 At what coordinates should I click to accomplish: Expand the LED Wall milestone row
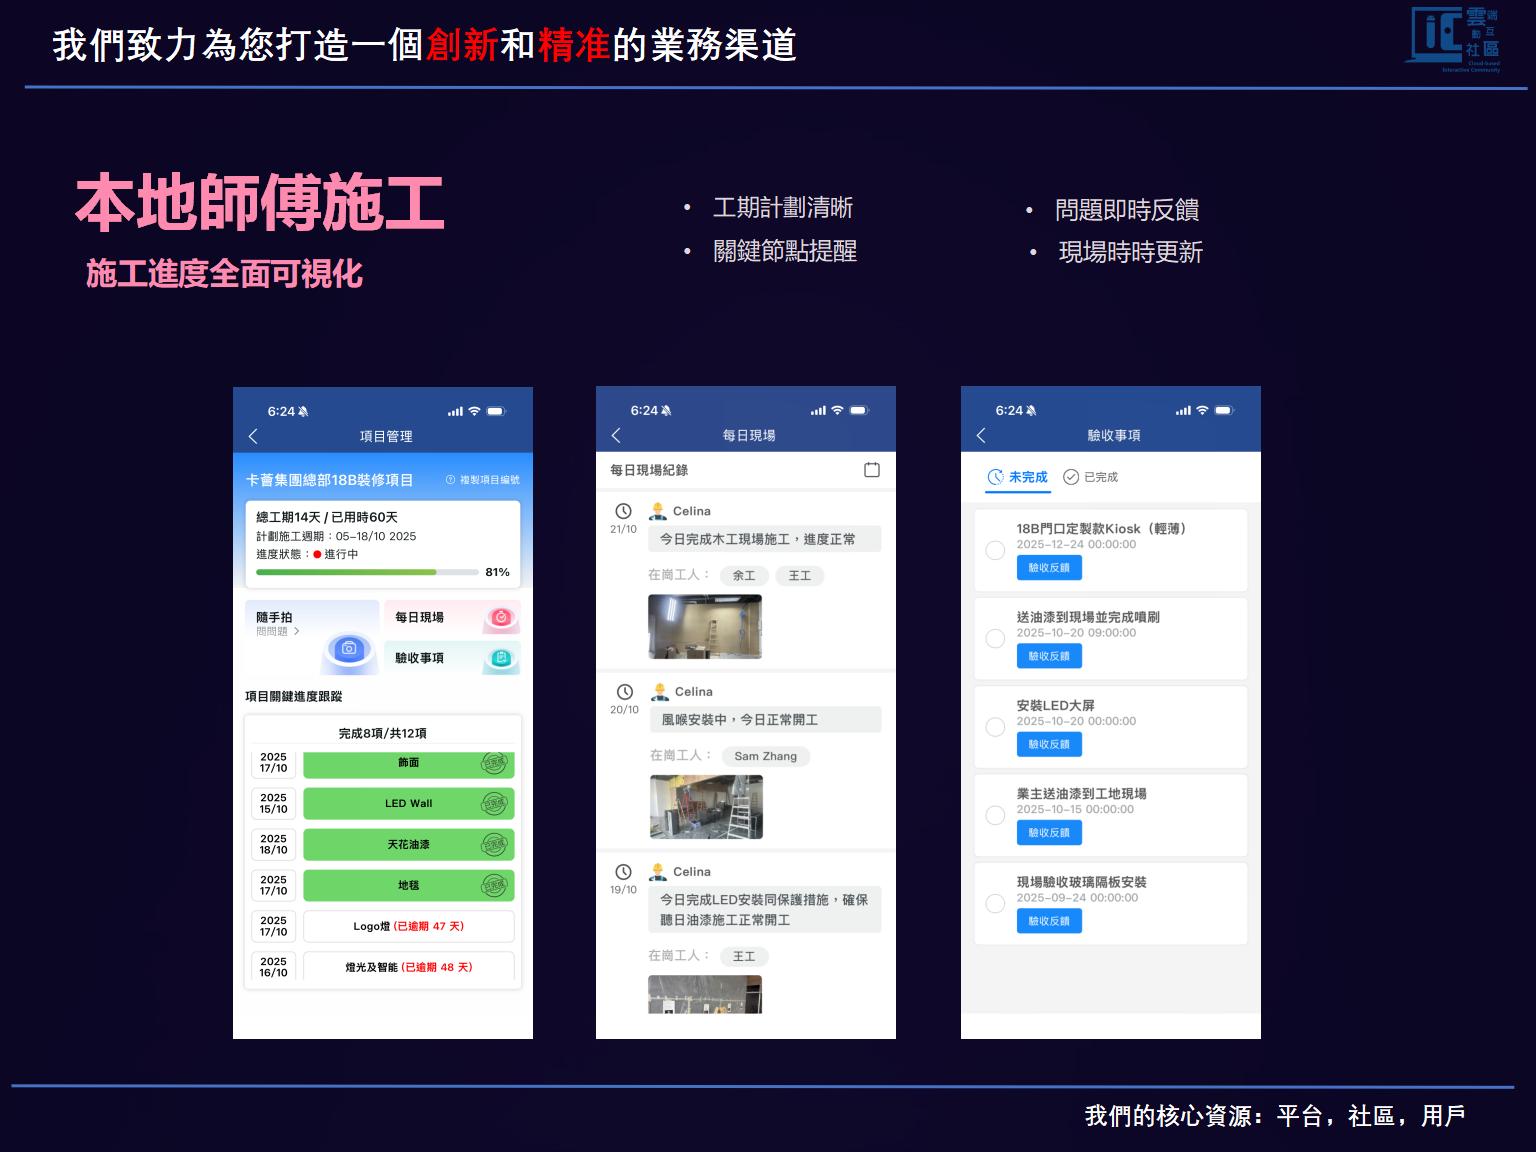point(408,803)
